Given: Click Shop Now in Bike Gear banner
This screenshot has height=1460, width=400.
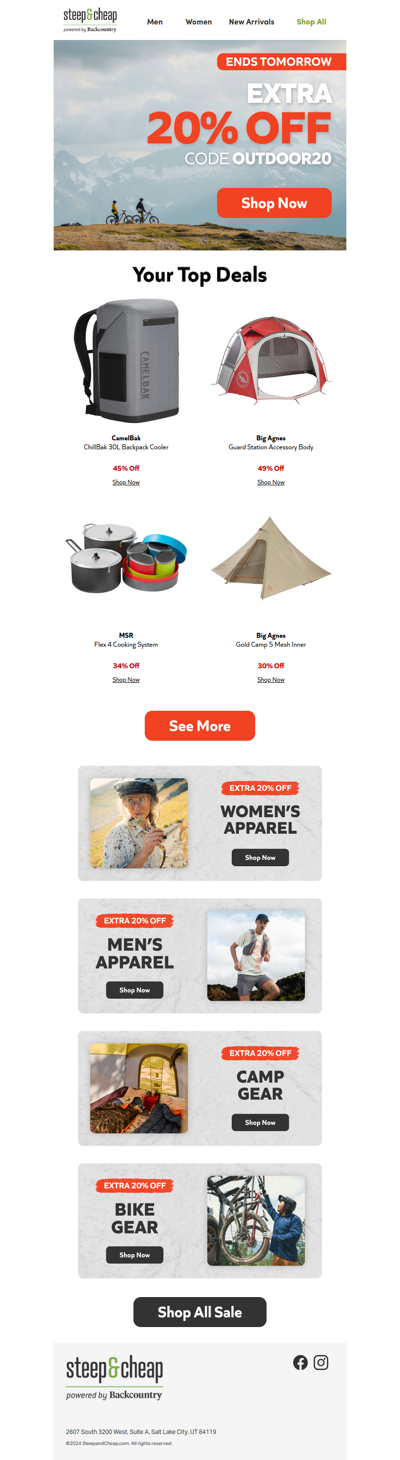Looking at the screenshot, I should [135, 1254].
